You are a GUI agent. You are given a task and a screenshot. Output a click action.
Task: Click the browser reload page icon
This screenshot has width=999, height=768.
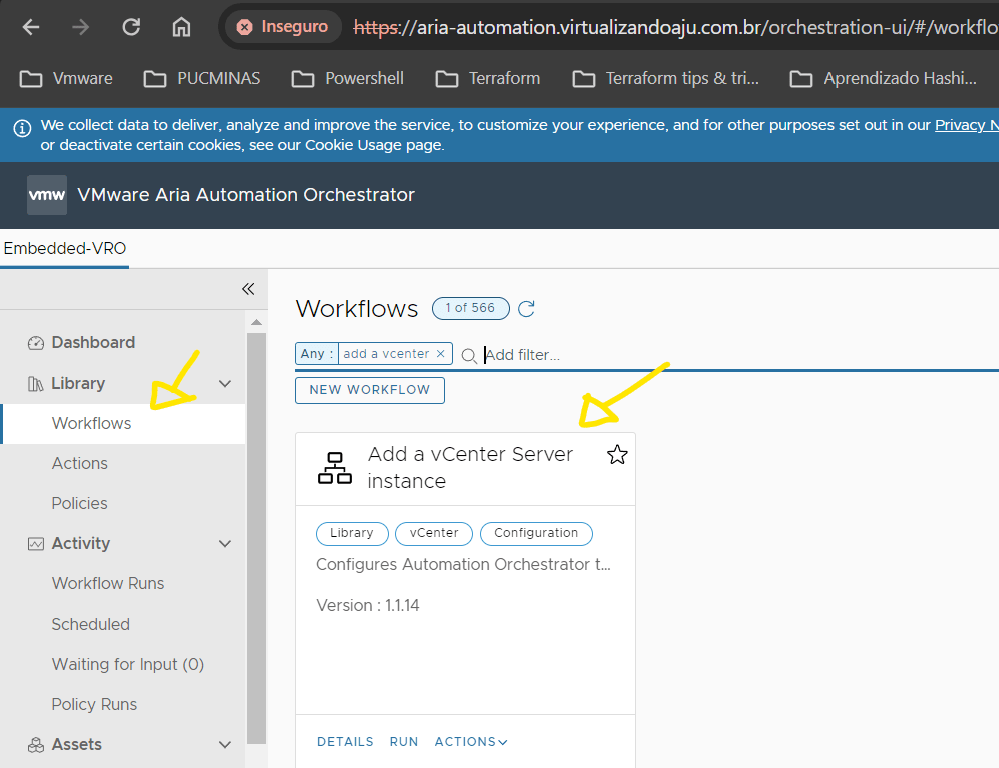pyautogui.click(x=131, y=27)
